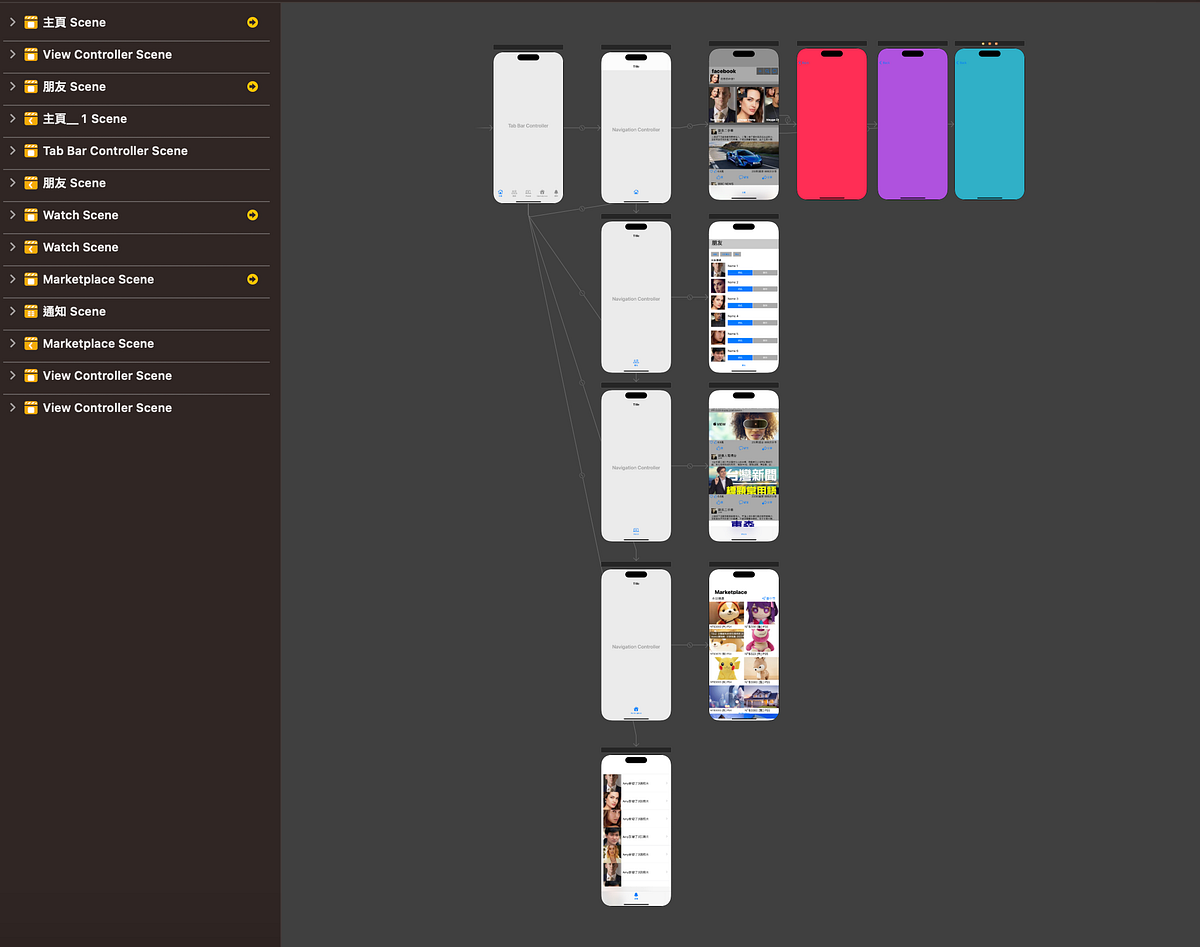Viewport: 1200px width, 947px height.
Task: Click the search icon in the facebook navigation bar
Action: pyautogui.click(x=767, y=71)
